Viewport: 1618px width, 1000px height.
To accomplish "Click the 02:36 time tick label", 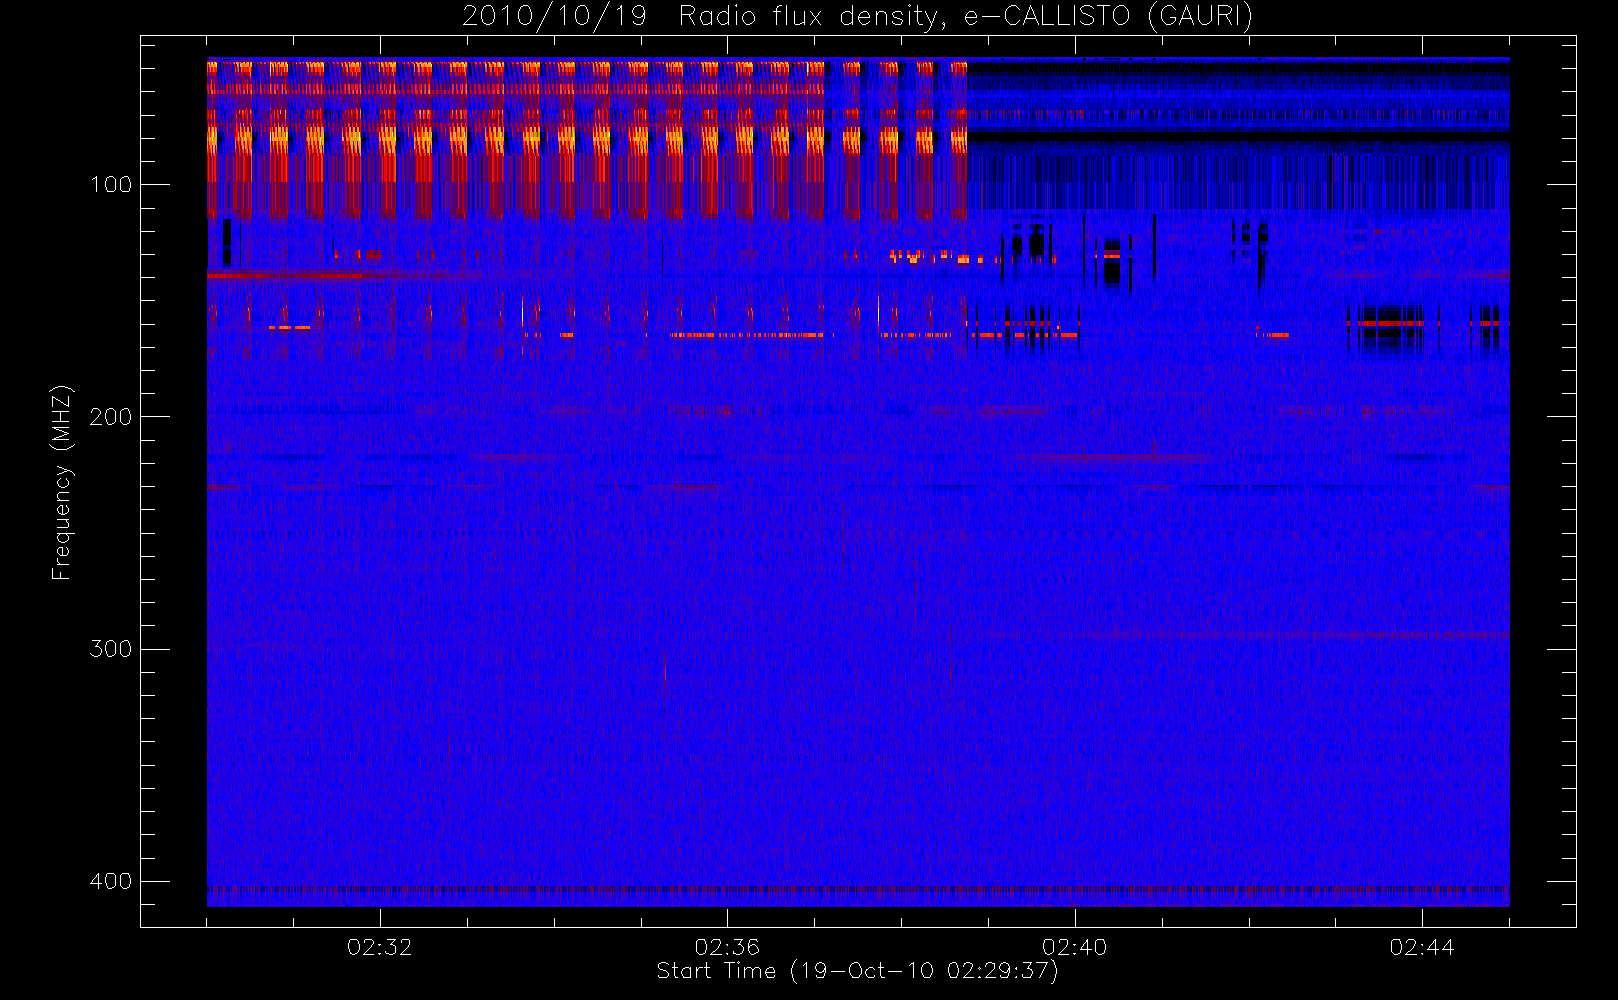I will (x=727, y=947).
